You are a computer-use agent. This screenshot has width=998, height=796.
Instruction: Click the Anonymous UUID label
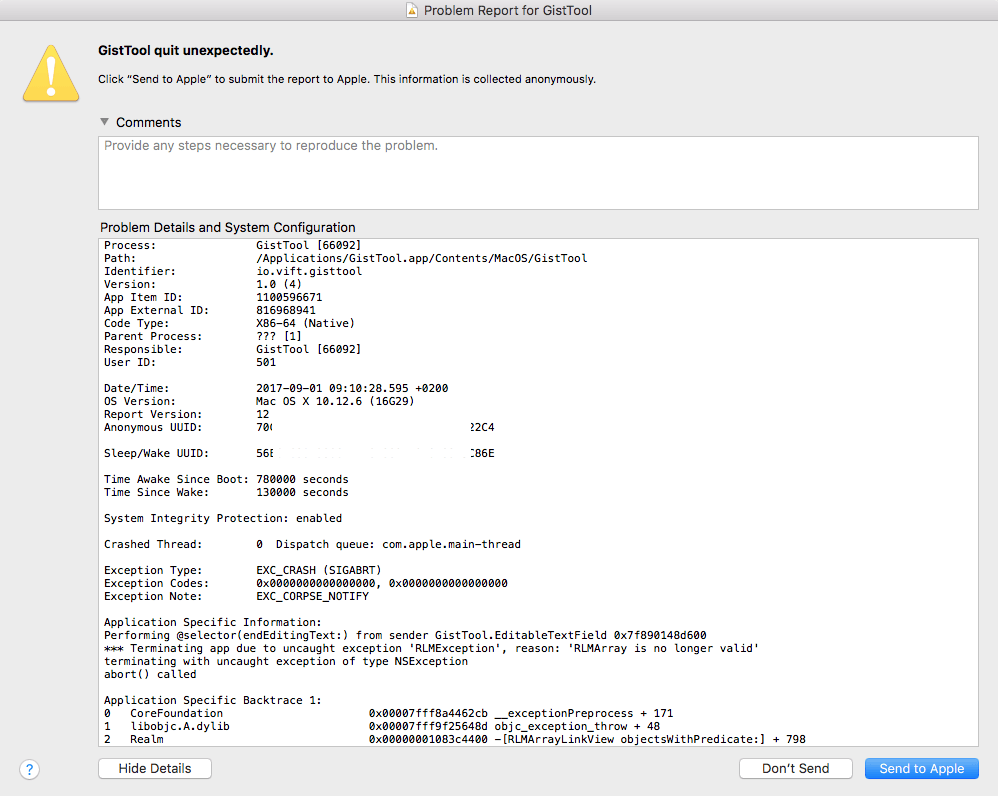pyautogui.click(x=153, y=428)
